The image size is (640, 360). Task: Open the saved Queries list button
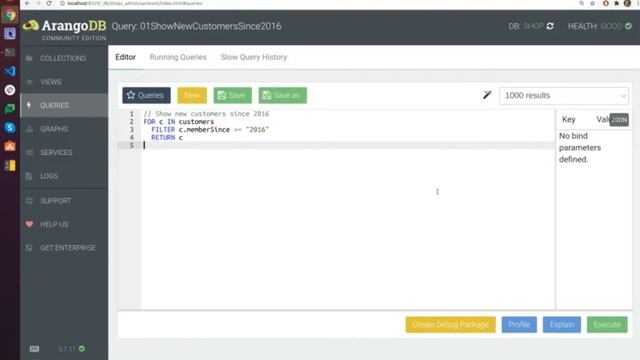[146, 95]
